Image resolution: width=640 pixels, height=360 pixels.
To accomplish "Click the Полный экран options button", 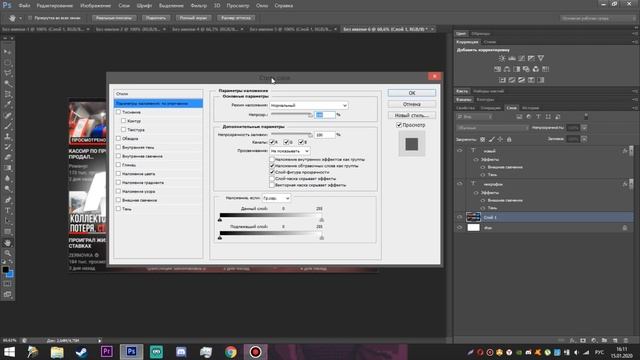I will [193, 18].
